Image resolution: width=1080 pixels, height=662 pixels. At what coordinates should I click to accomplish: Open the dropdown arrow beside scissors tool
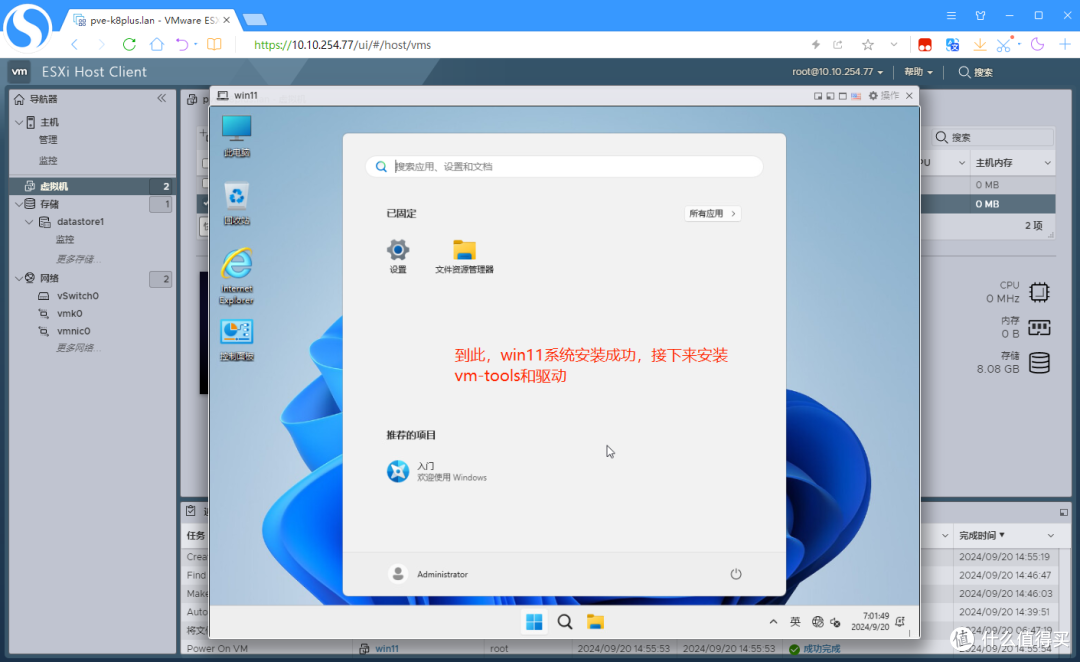(x=1019, y=45)
